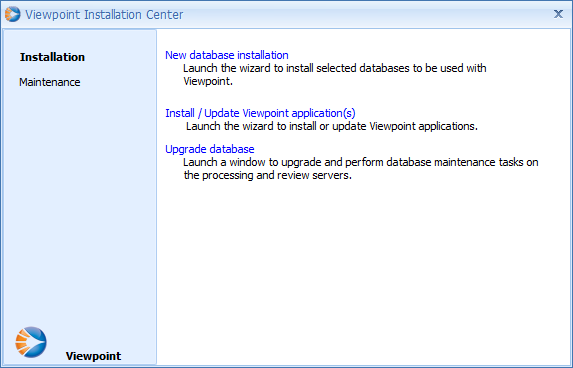Image resolution: width=573 pixels, height=368 pixels.
Task: Click the Viewpoint logo in sidebar bottom
Action: tap(31, 342)
